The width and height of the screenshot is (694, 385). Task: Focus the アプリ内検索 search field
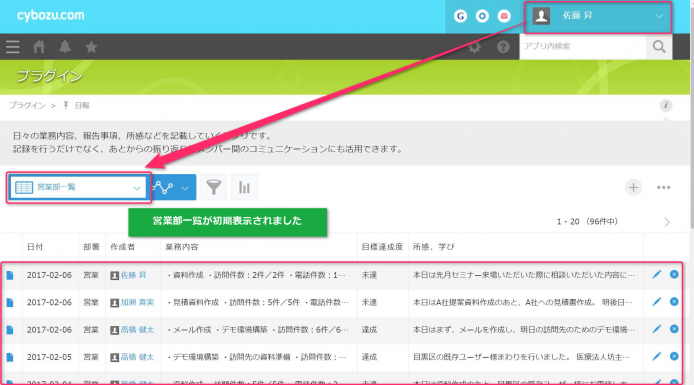pyautogui.click(x=583, y=46)
